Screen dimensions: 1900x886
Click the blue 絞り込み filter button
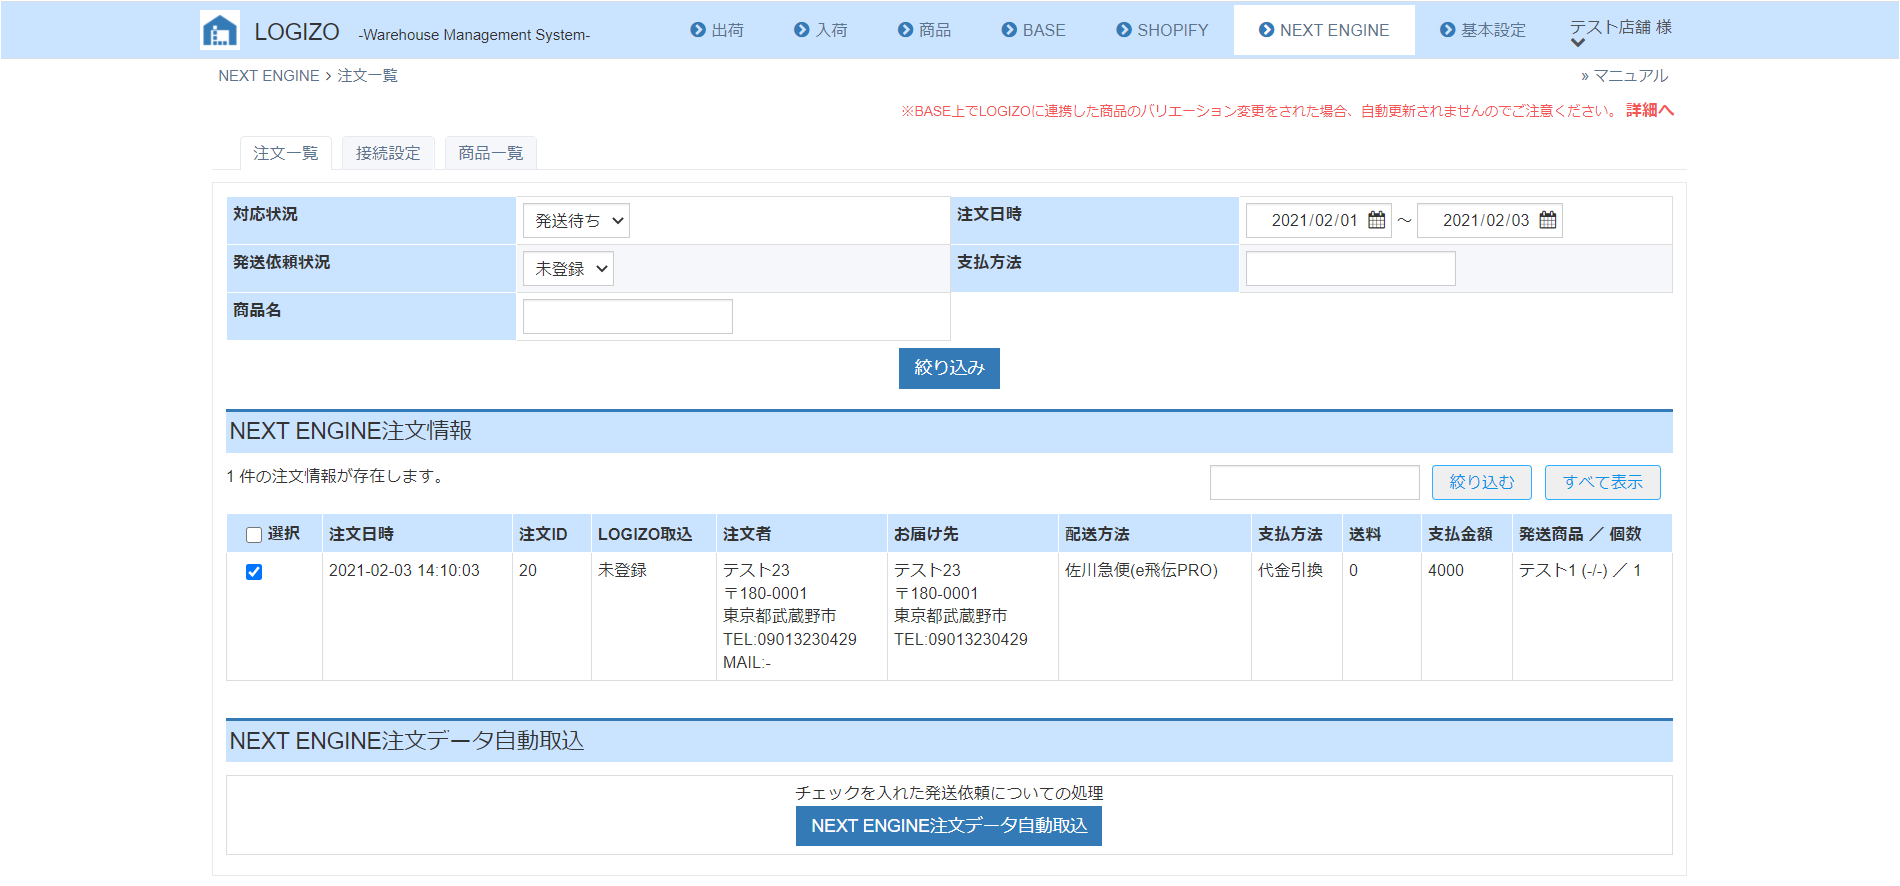[949, 368]
